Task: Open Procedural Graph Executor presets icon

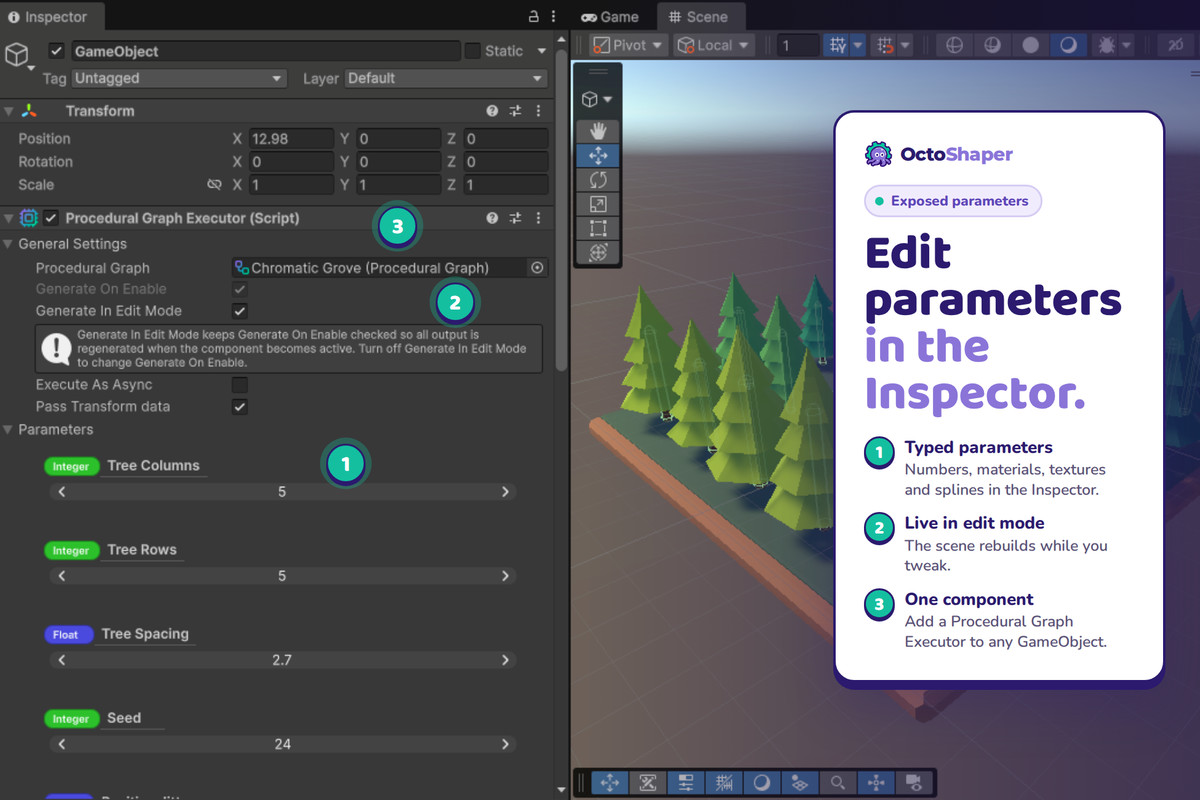Action: pos(516,218)
